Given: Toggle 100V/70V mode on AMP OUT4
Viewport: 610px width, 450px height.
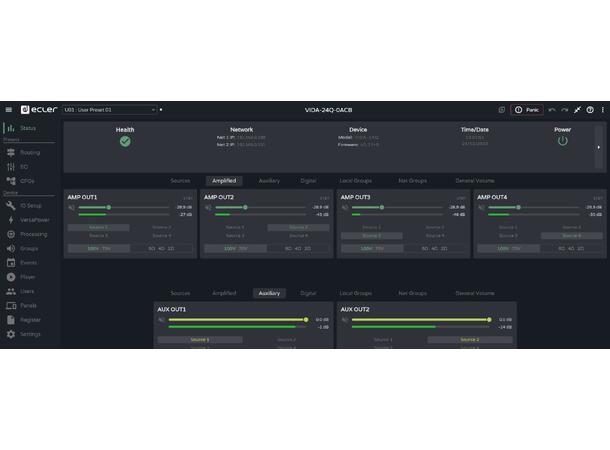Looking at the screenshot, I should (508, 248).
